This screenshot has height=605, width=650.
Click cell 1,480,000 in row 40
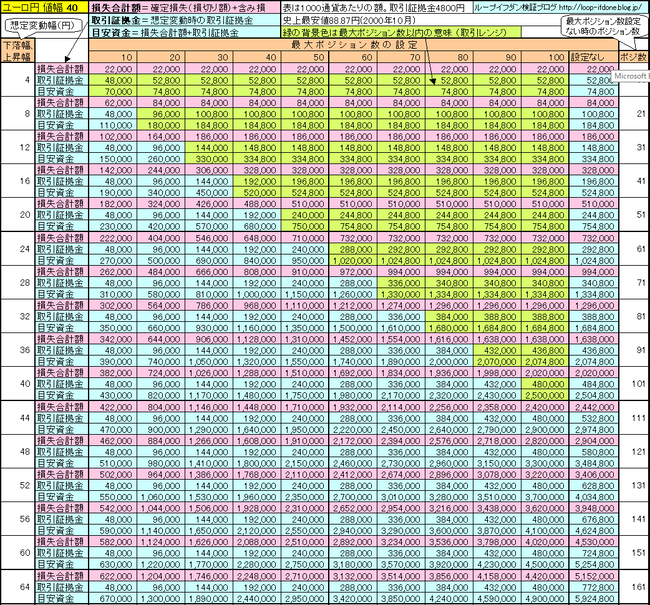pyautogui.click(x=257, y=395)
